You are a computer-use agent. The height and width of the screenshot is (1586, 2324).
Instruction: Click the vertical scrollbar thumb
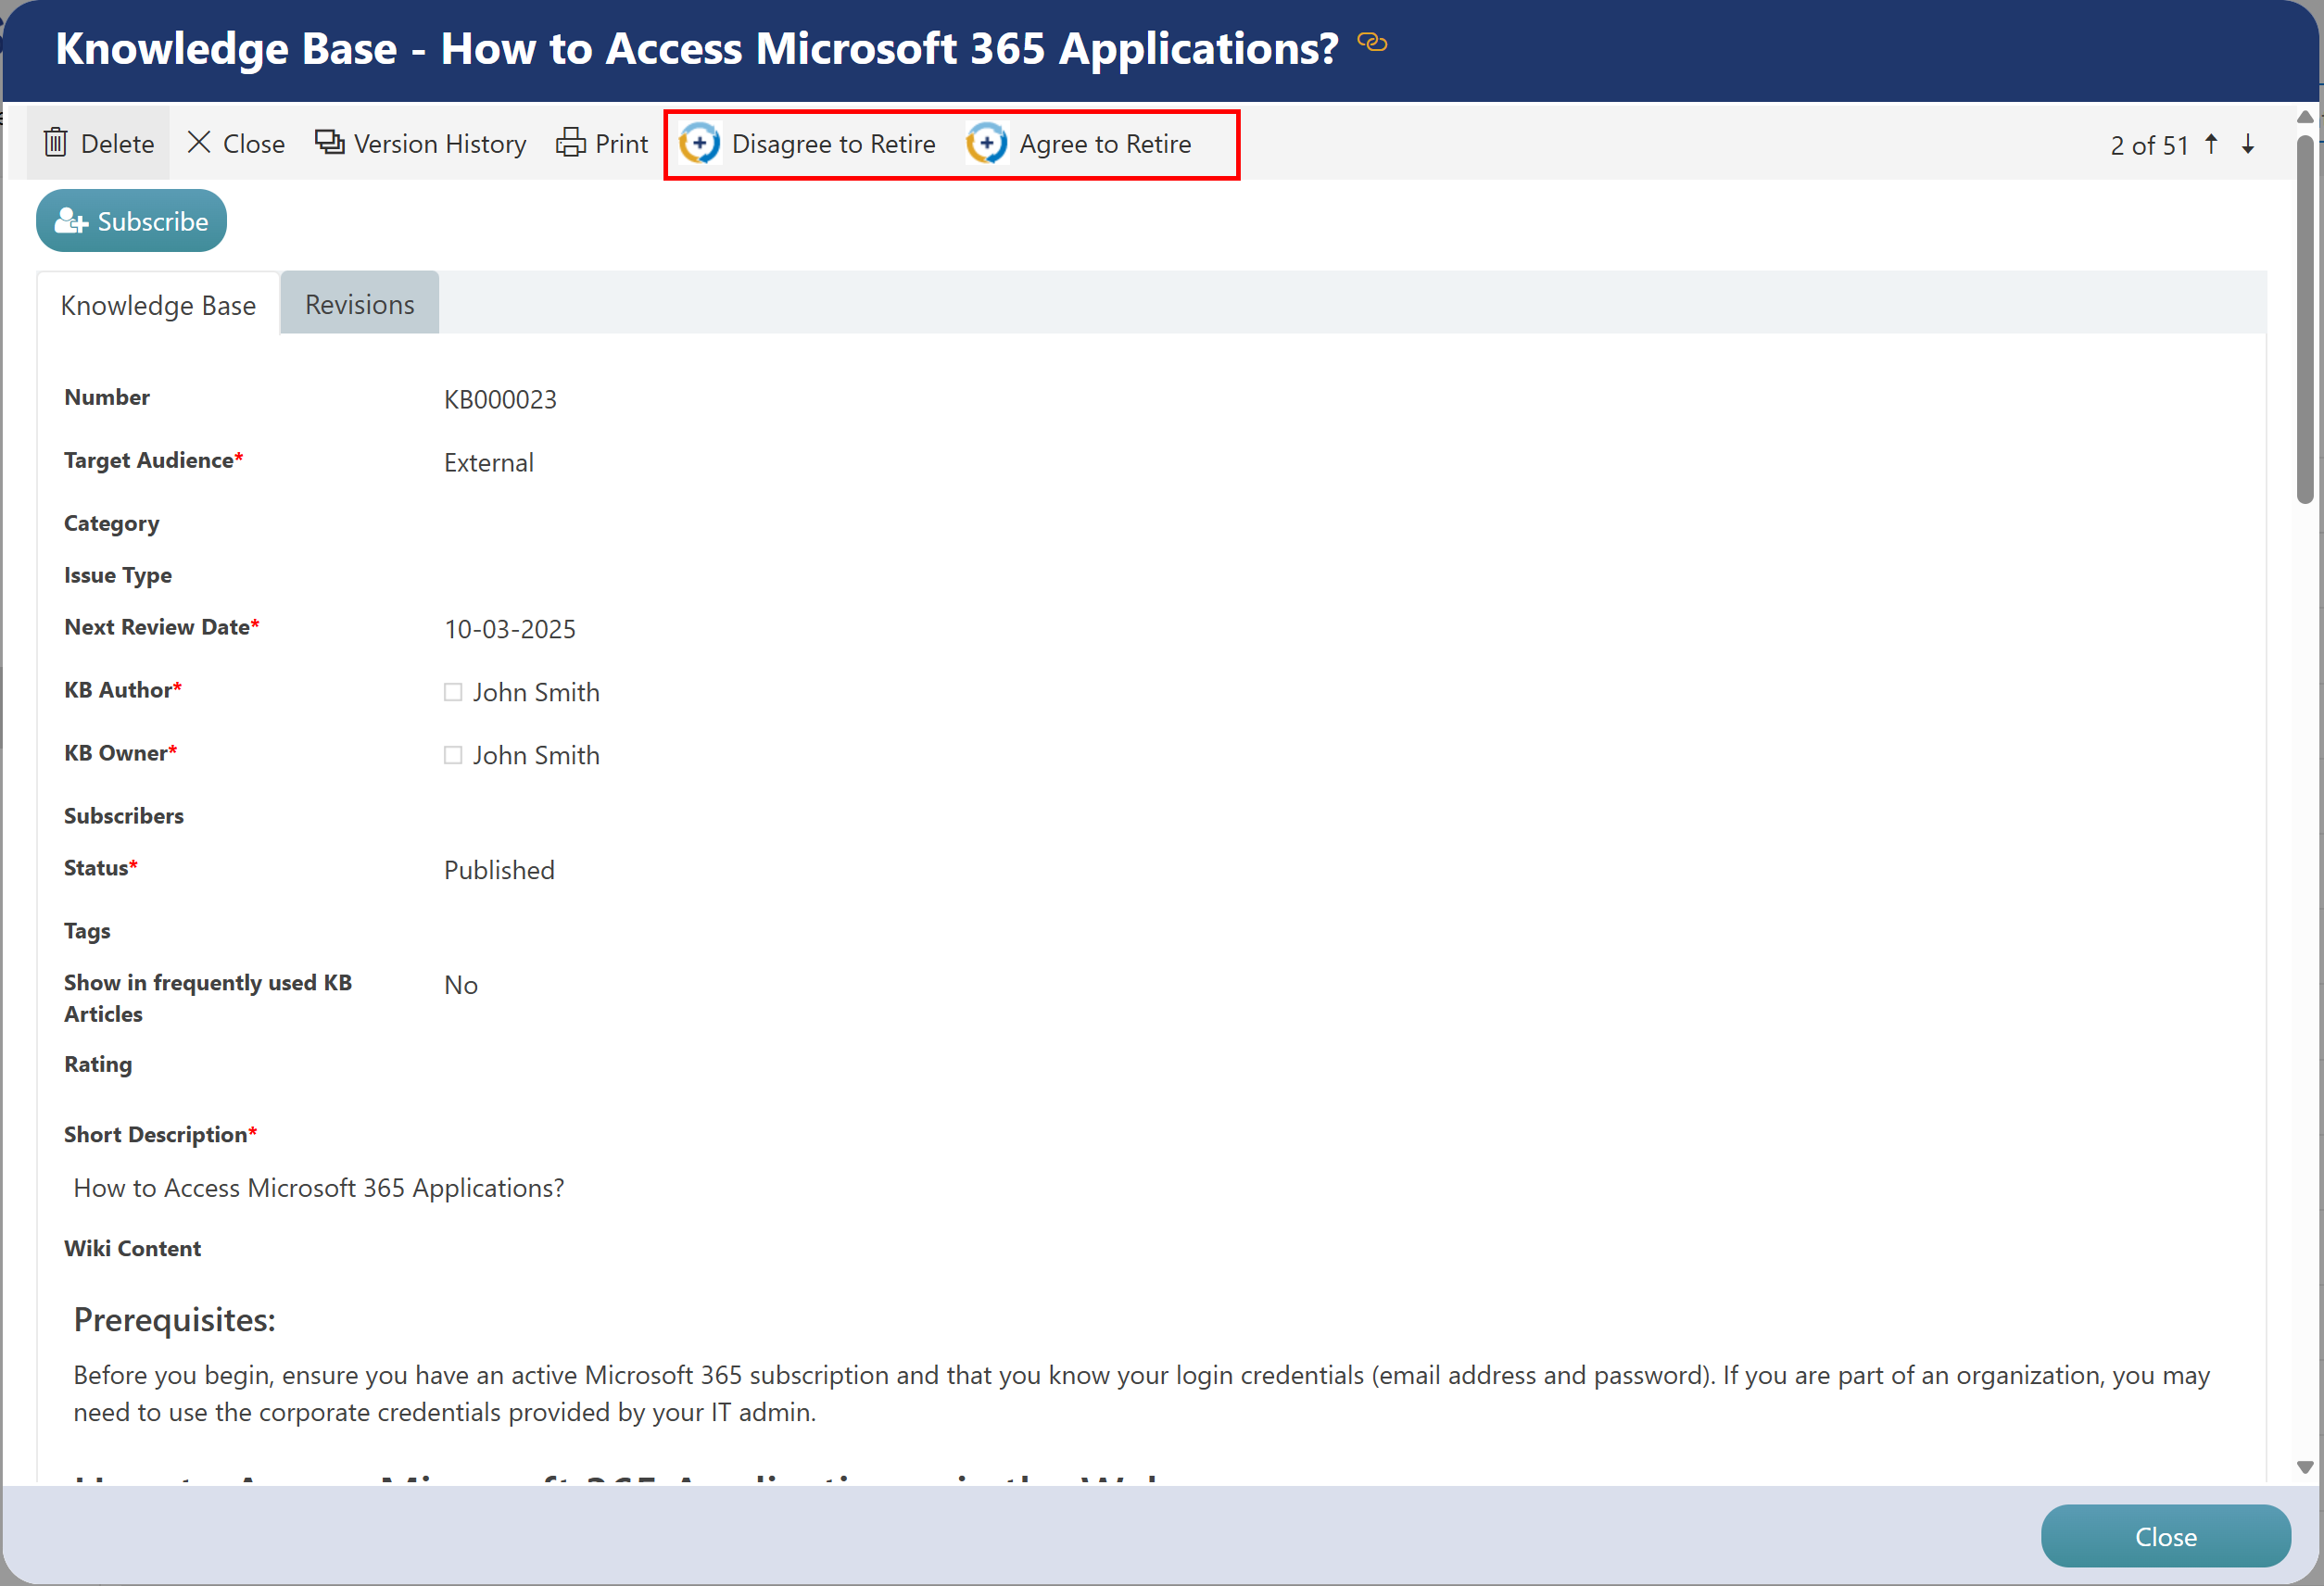[2305, 320]
